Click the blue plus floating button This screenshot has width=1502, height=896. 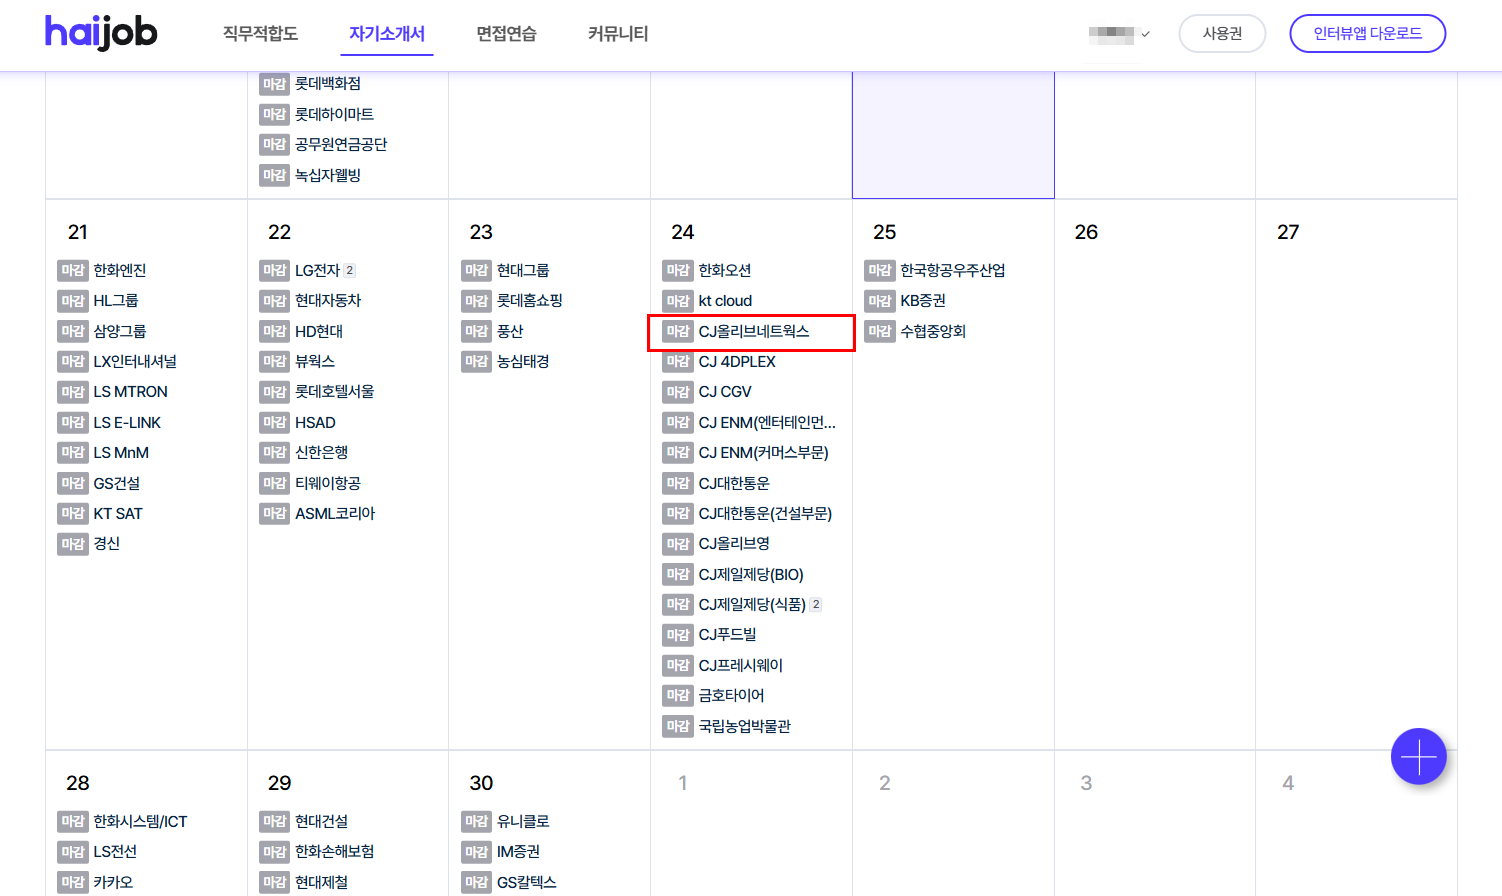tap(1418, 757)
